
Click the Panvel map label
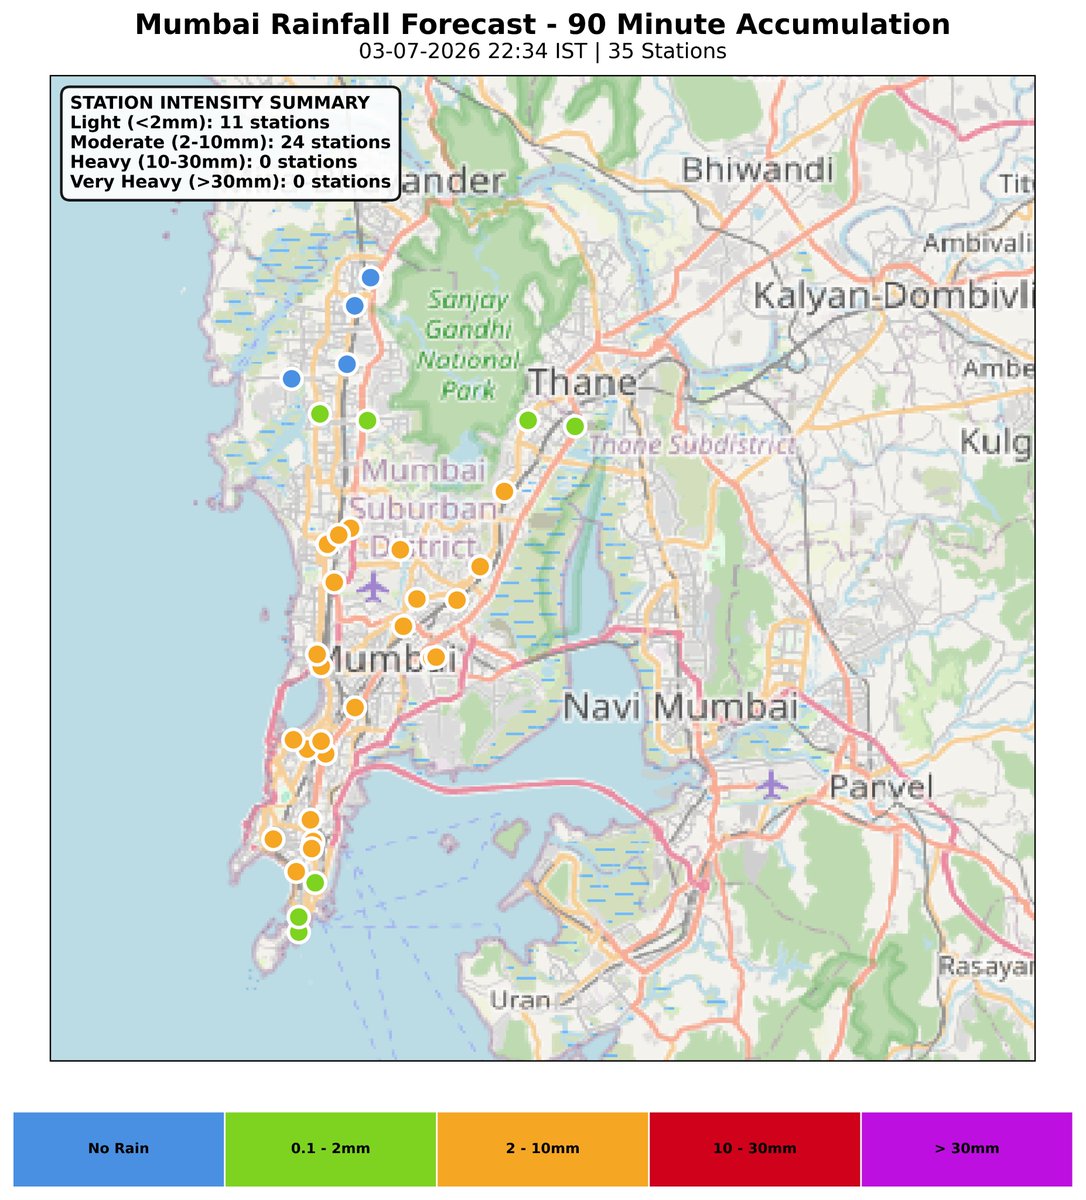[x=880, y=787]
